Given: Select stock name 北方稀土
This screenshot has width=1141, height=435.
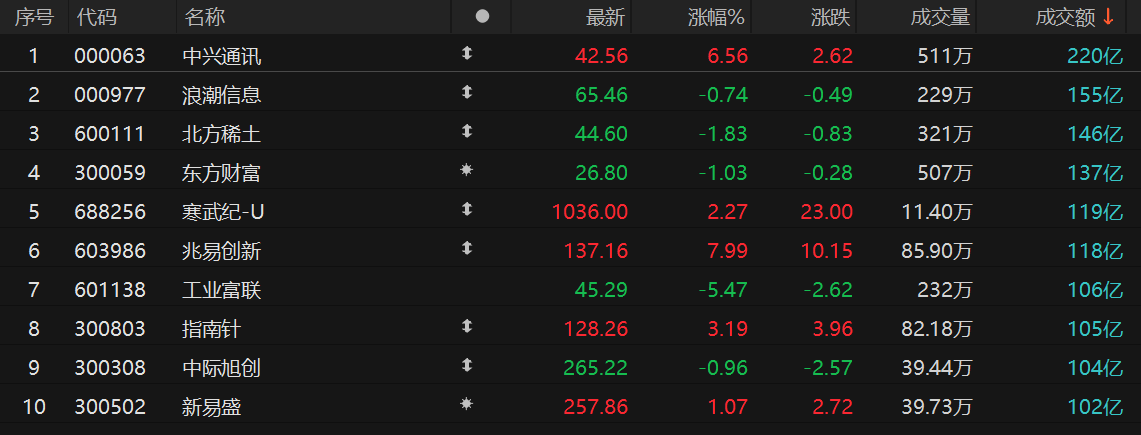Looking at the screenshot, I should click(222, 135).
